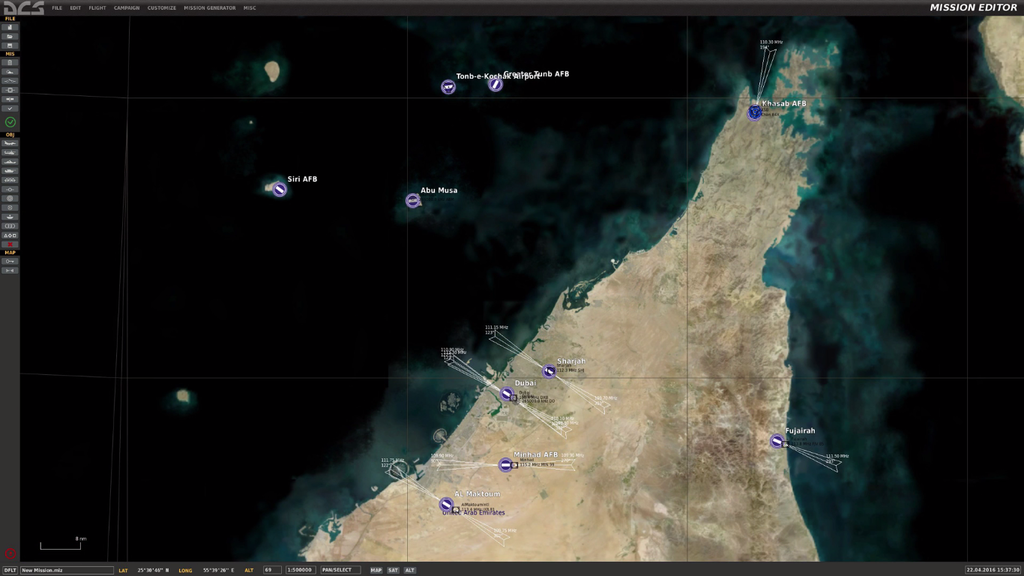
Task: Switch map view to MAP mode
Action: click(x=376, y=570)
